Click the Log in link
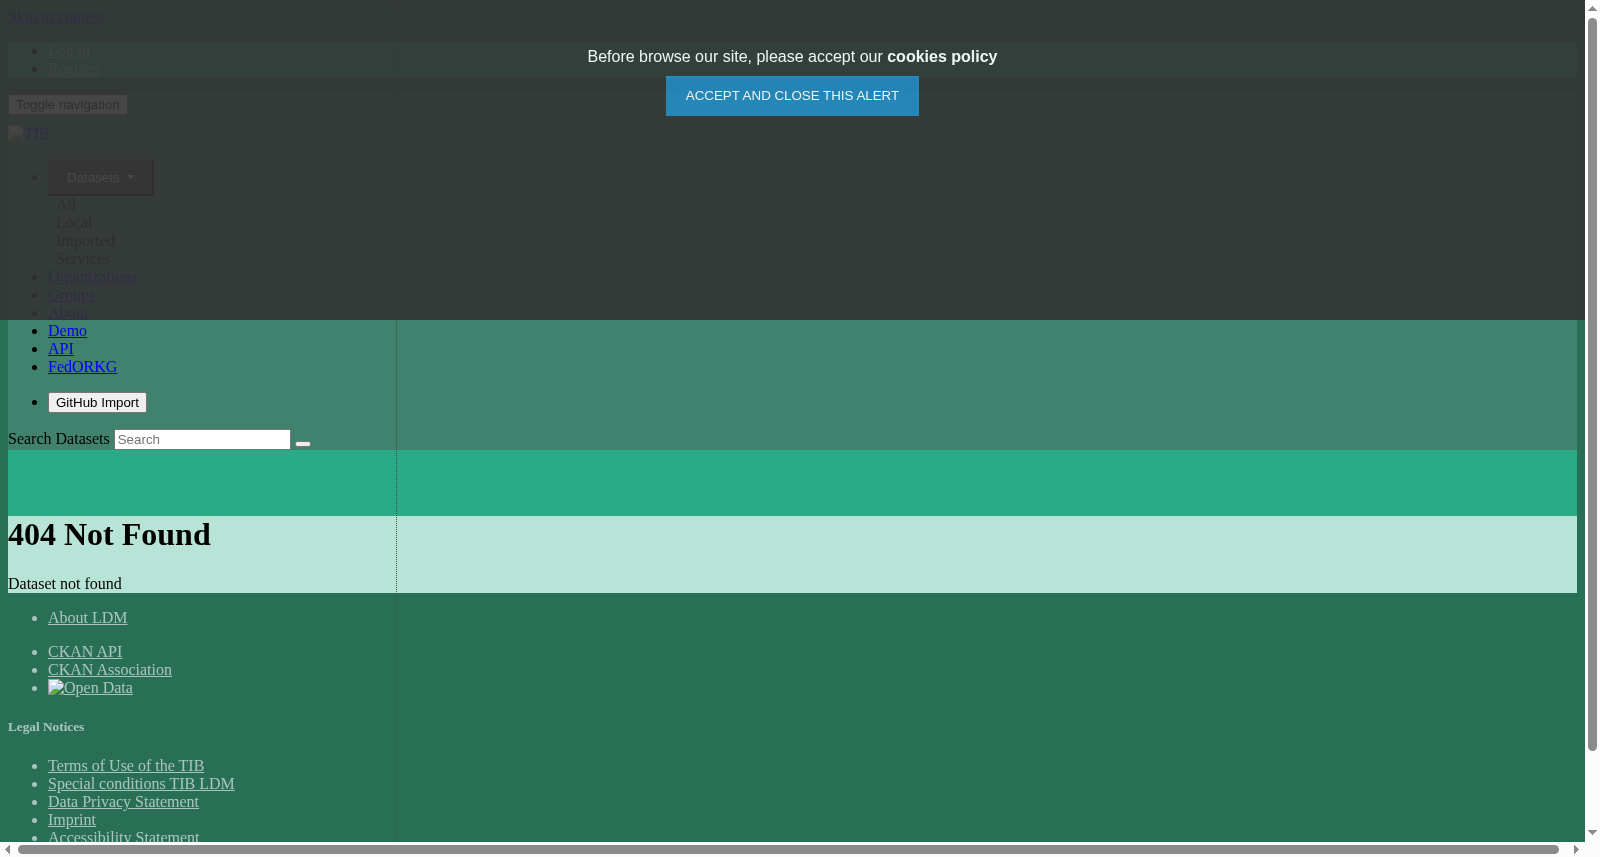 (x=69, y=51)
